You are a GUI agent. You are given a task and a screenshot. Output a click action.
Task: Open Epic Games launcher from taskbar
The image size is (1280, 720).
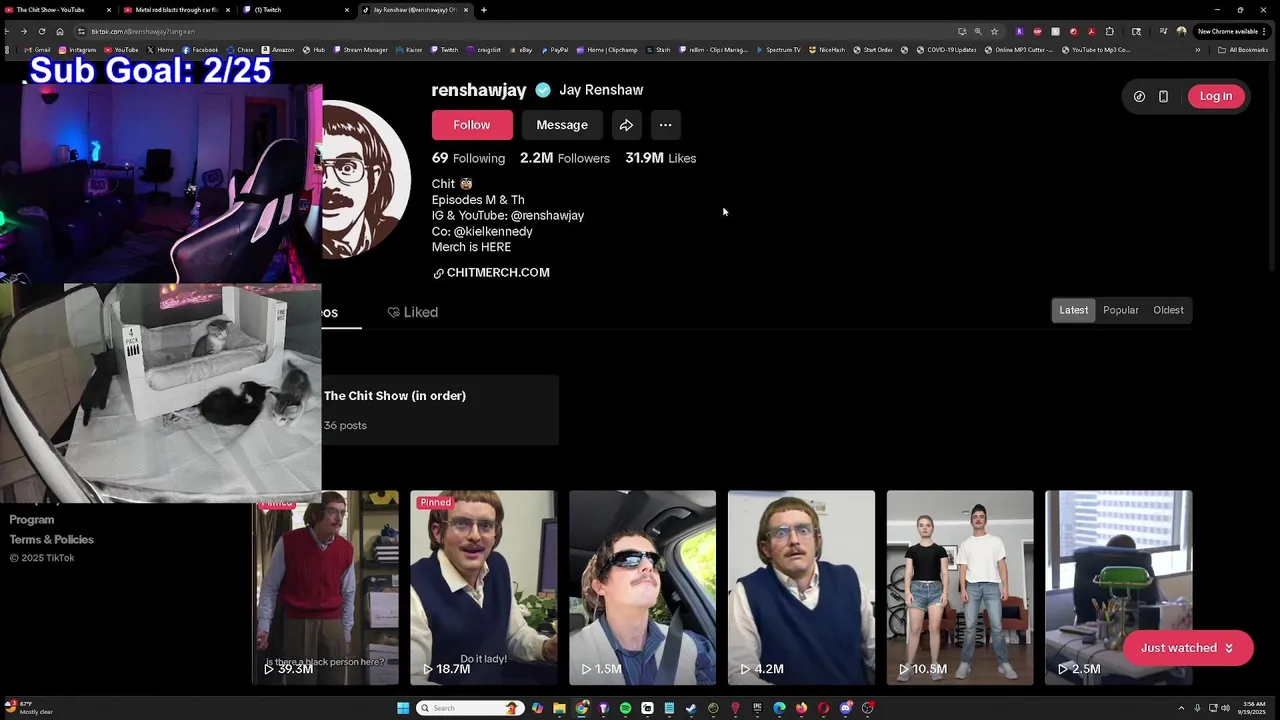point(757,708)
